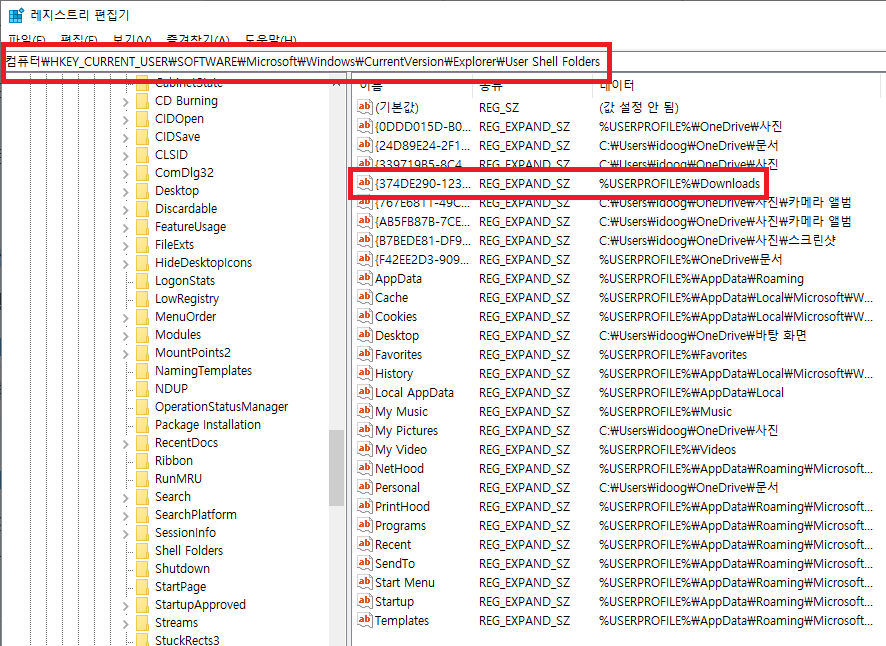886x646 pixels.
Task: Click the string icon beside Cookies value
Action: pyautogui.click(x=364, y=316)
